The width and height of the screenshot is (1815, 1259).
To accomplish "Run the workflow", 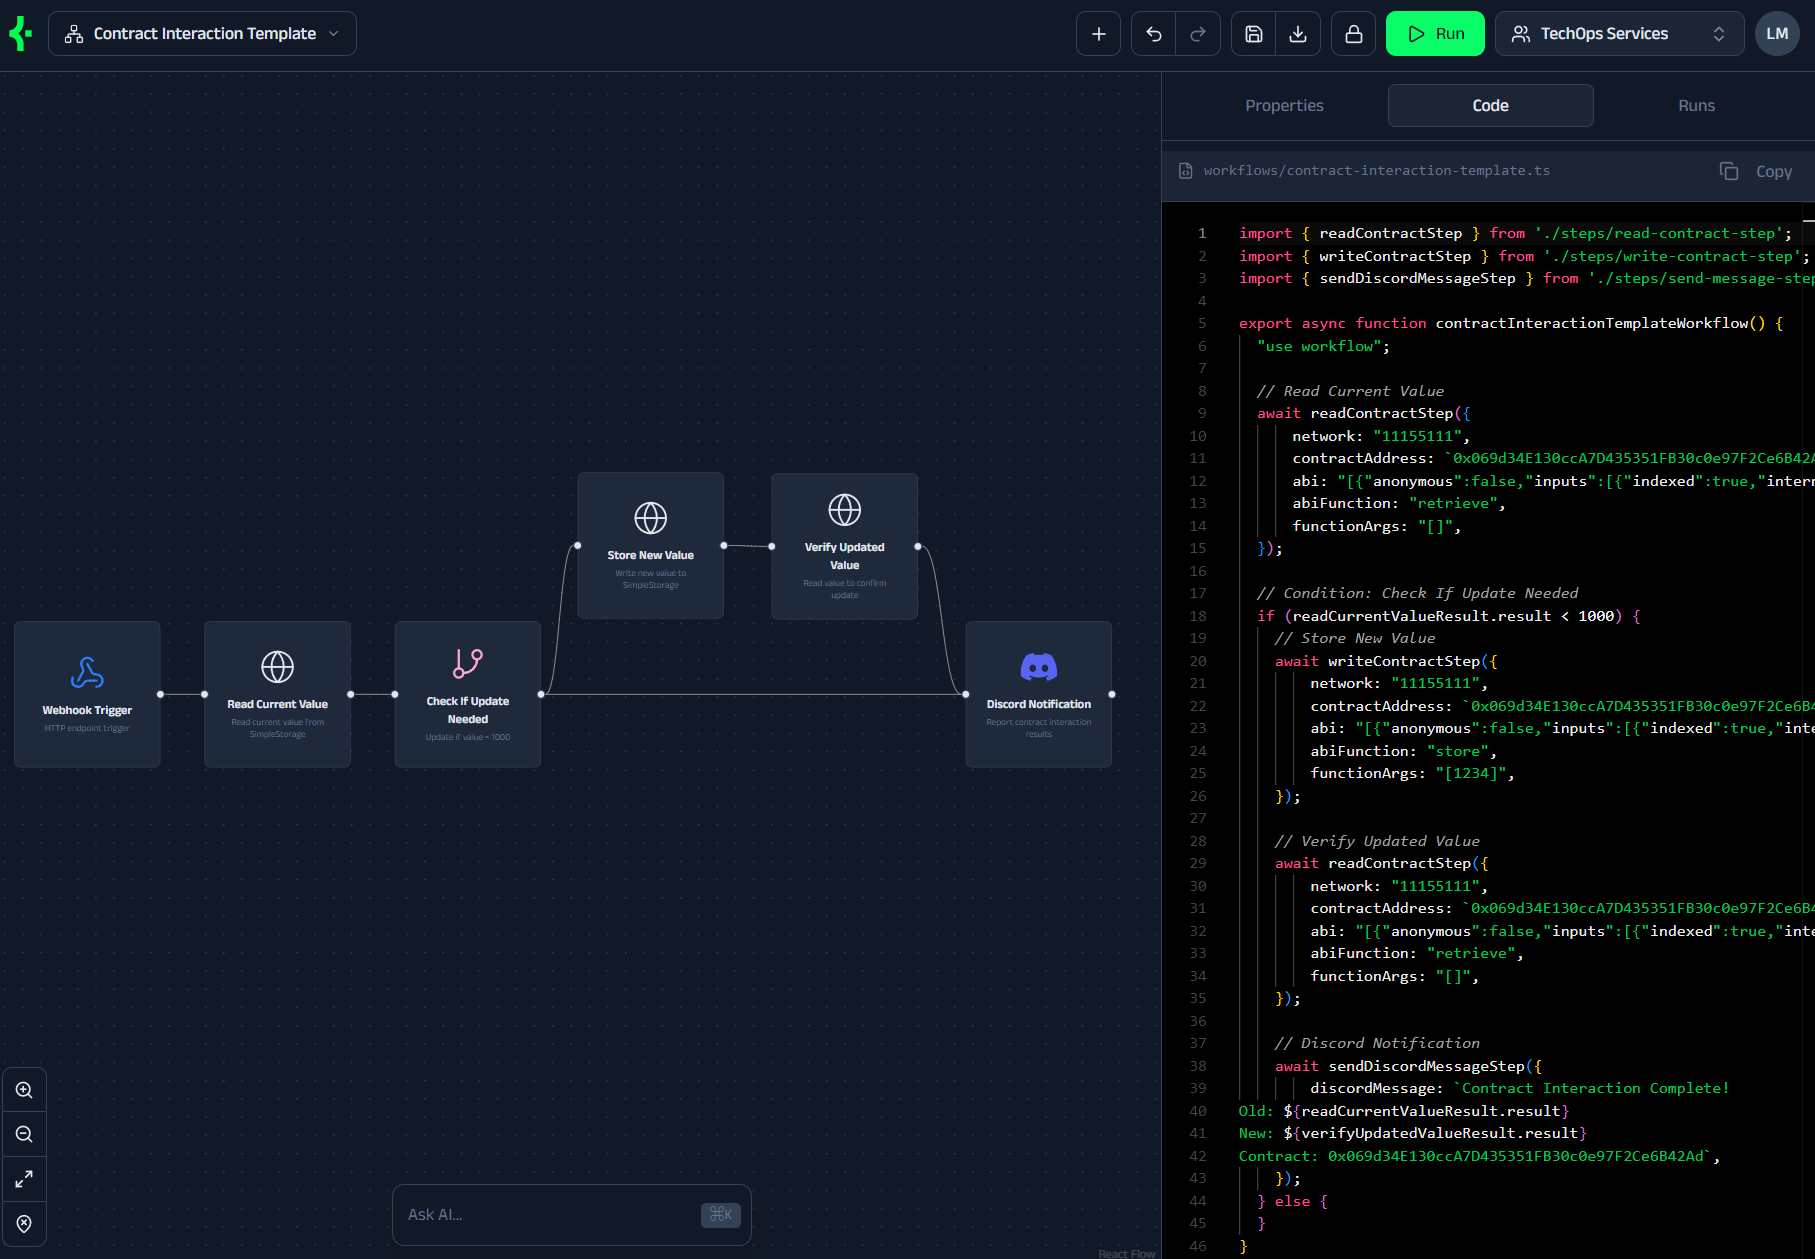I will [x=1435, y=33].
